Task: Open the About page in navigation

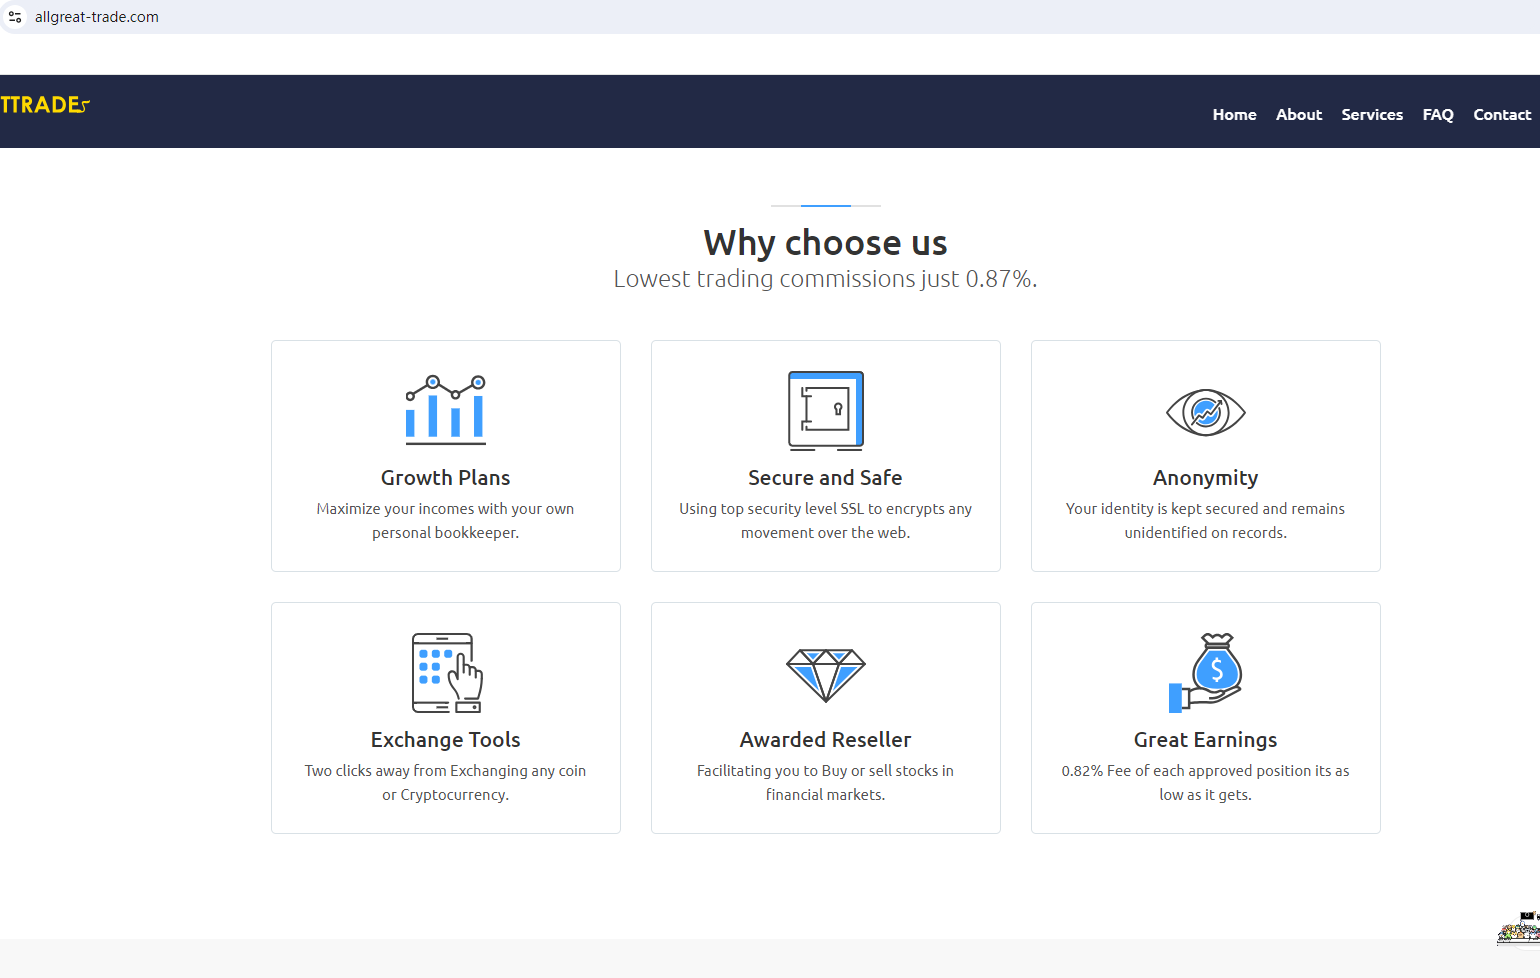Action: click(x=1298, y=115)
